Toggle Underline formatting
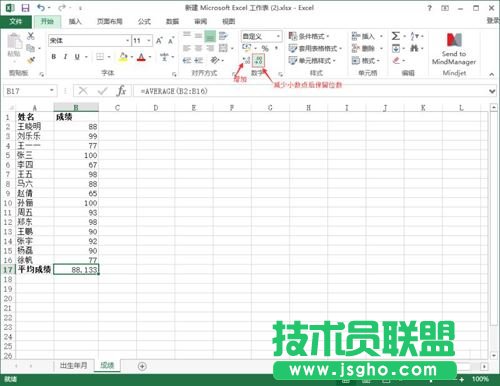Image resolution: width=500 pixels, height=386 pixels. tap(77, 57)
